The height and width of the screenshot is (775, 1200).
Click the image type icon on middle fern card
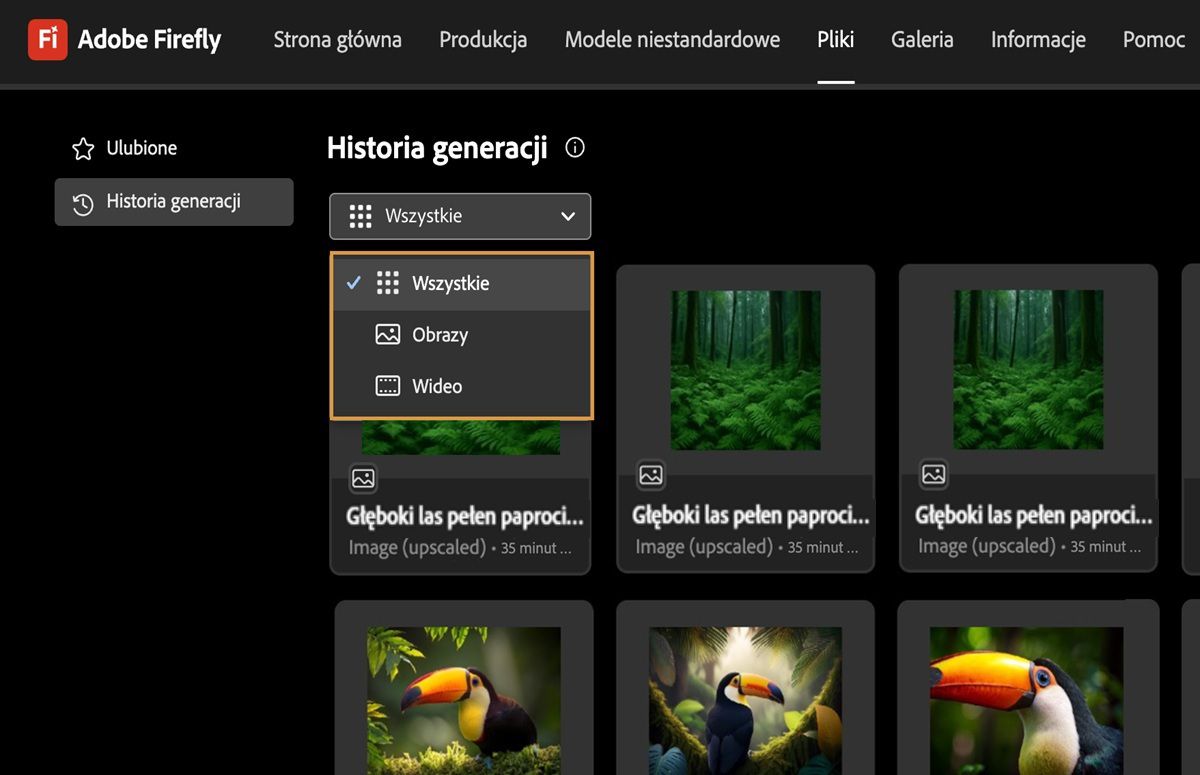coord(651,476)
